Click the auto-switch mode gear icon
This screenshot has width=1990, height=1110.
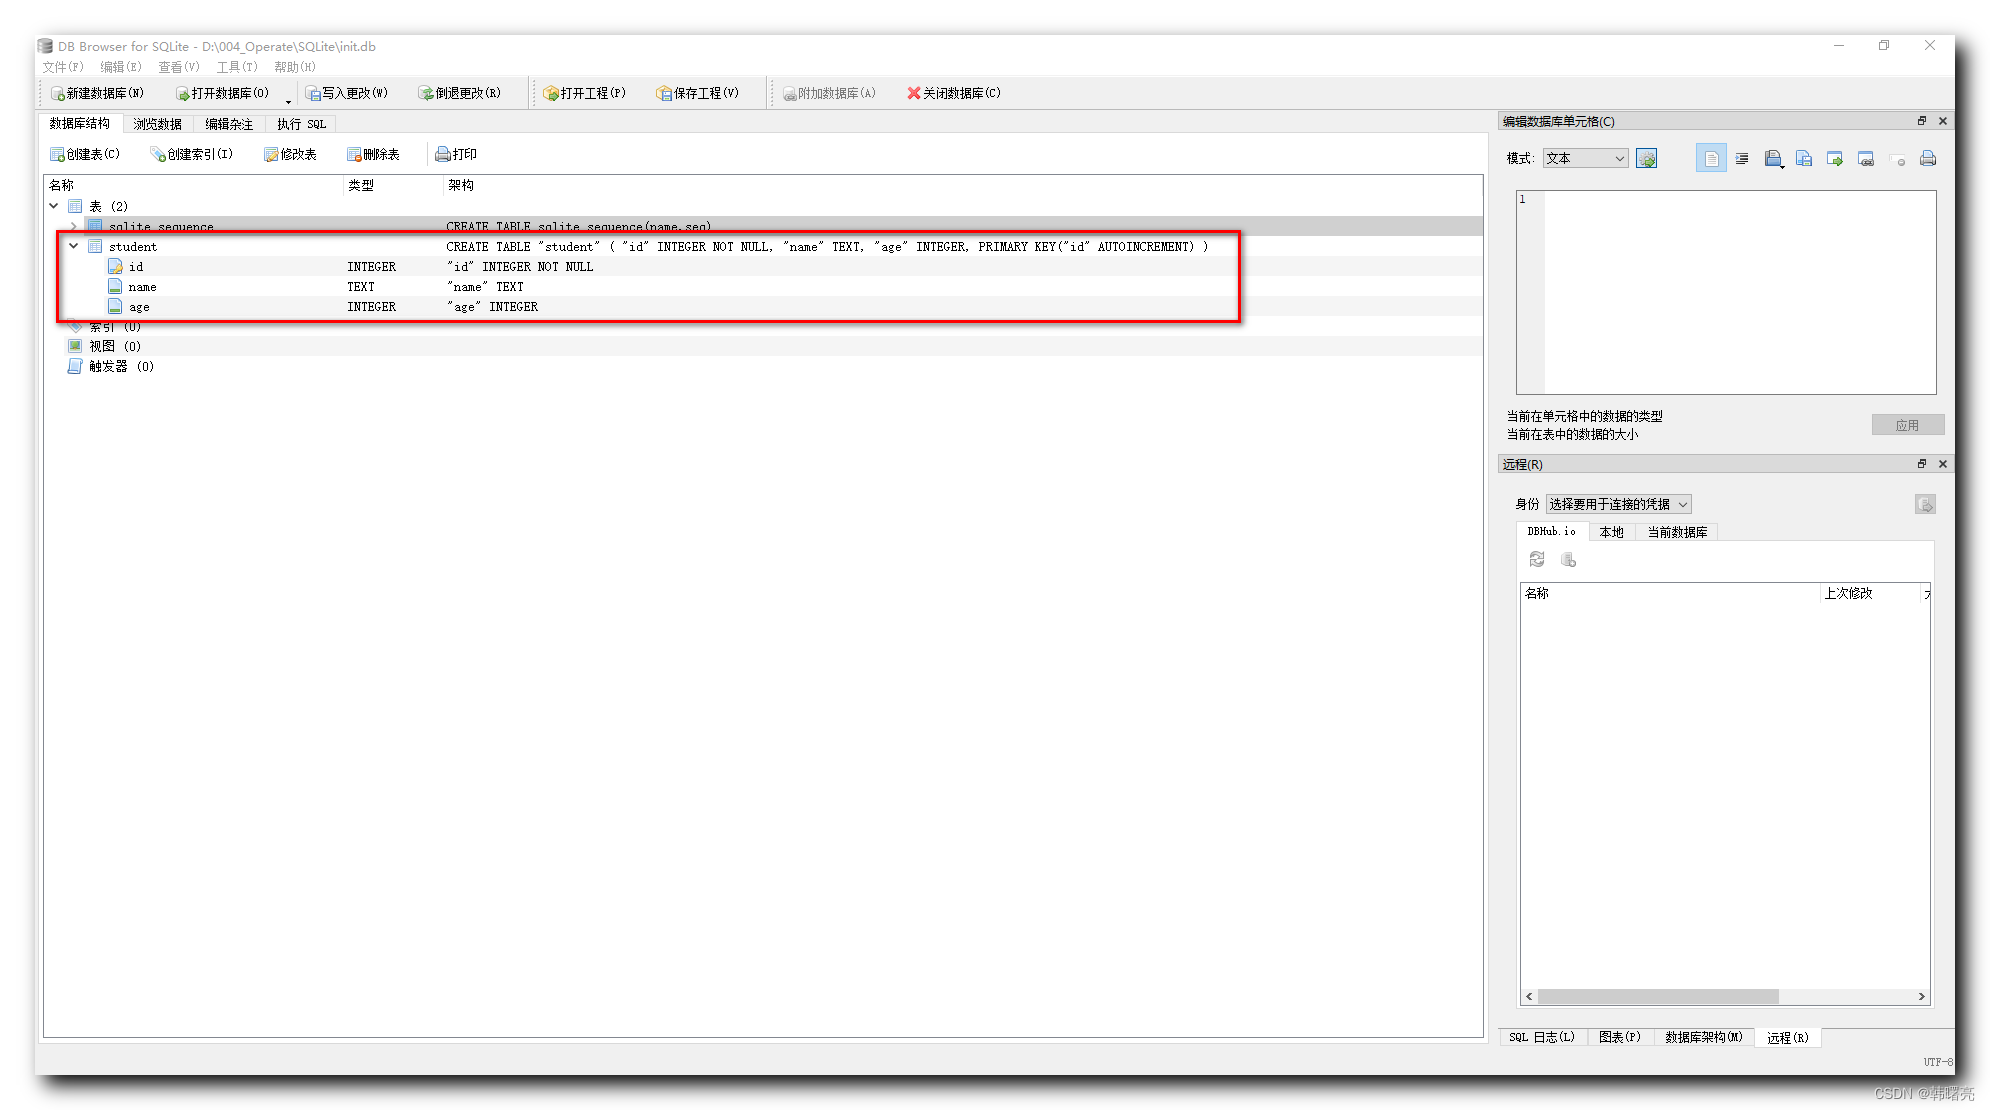pyautogui.click(x=1646, y=158)
